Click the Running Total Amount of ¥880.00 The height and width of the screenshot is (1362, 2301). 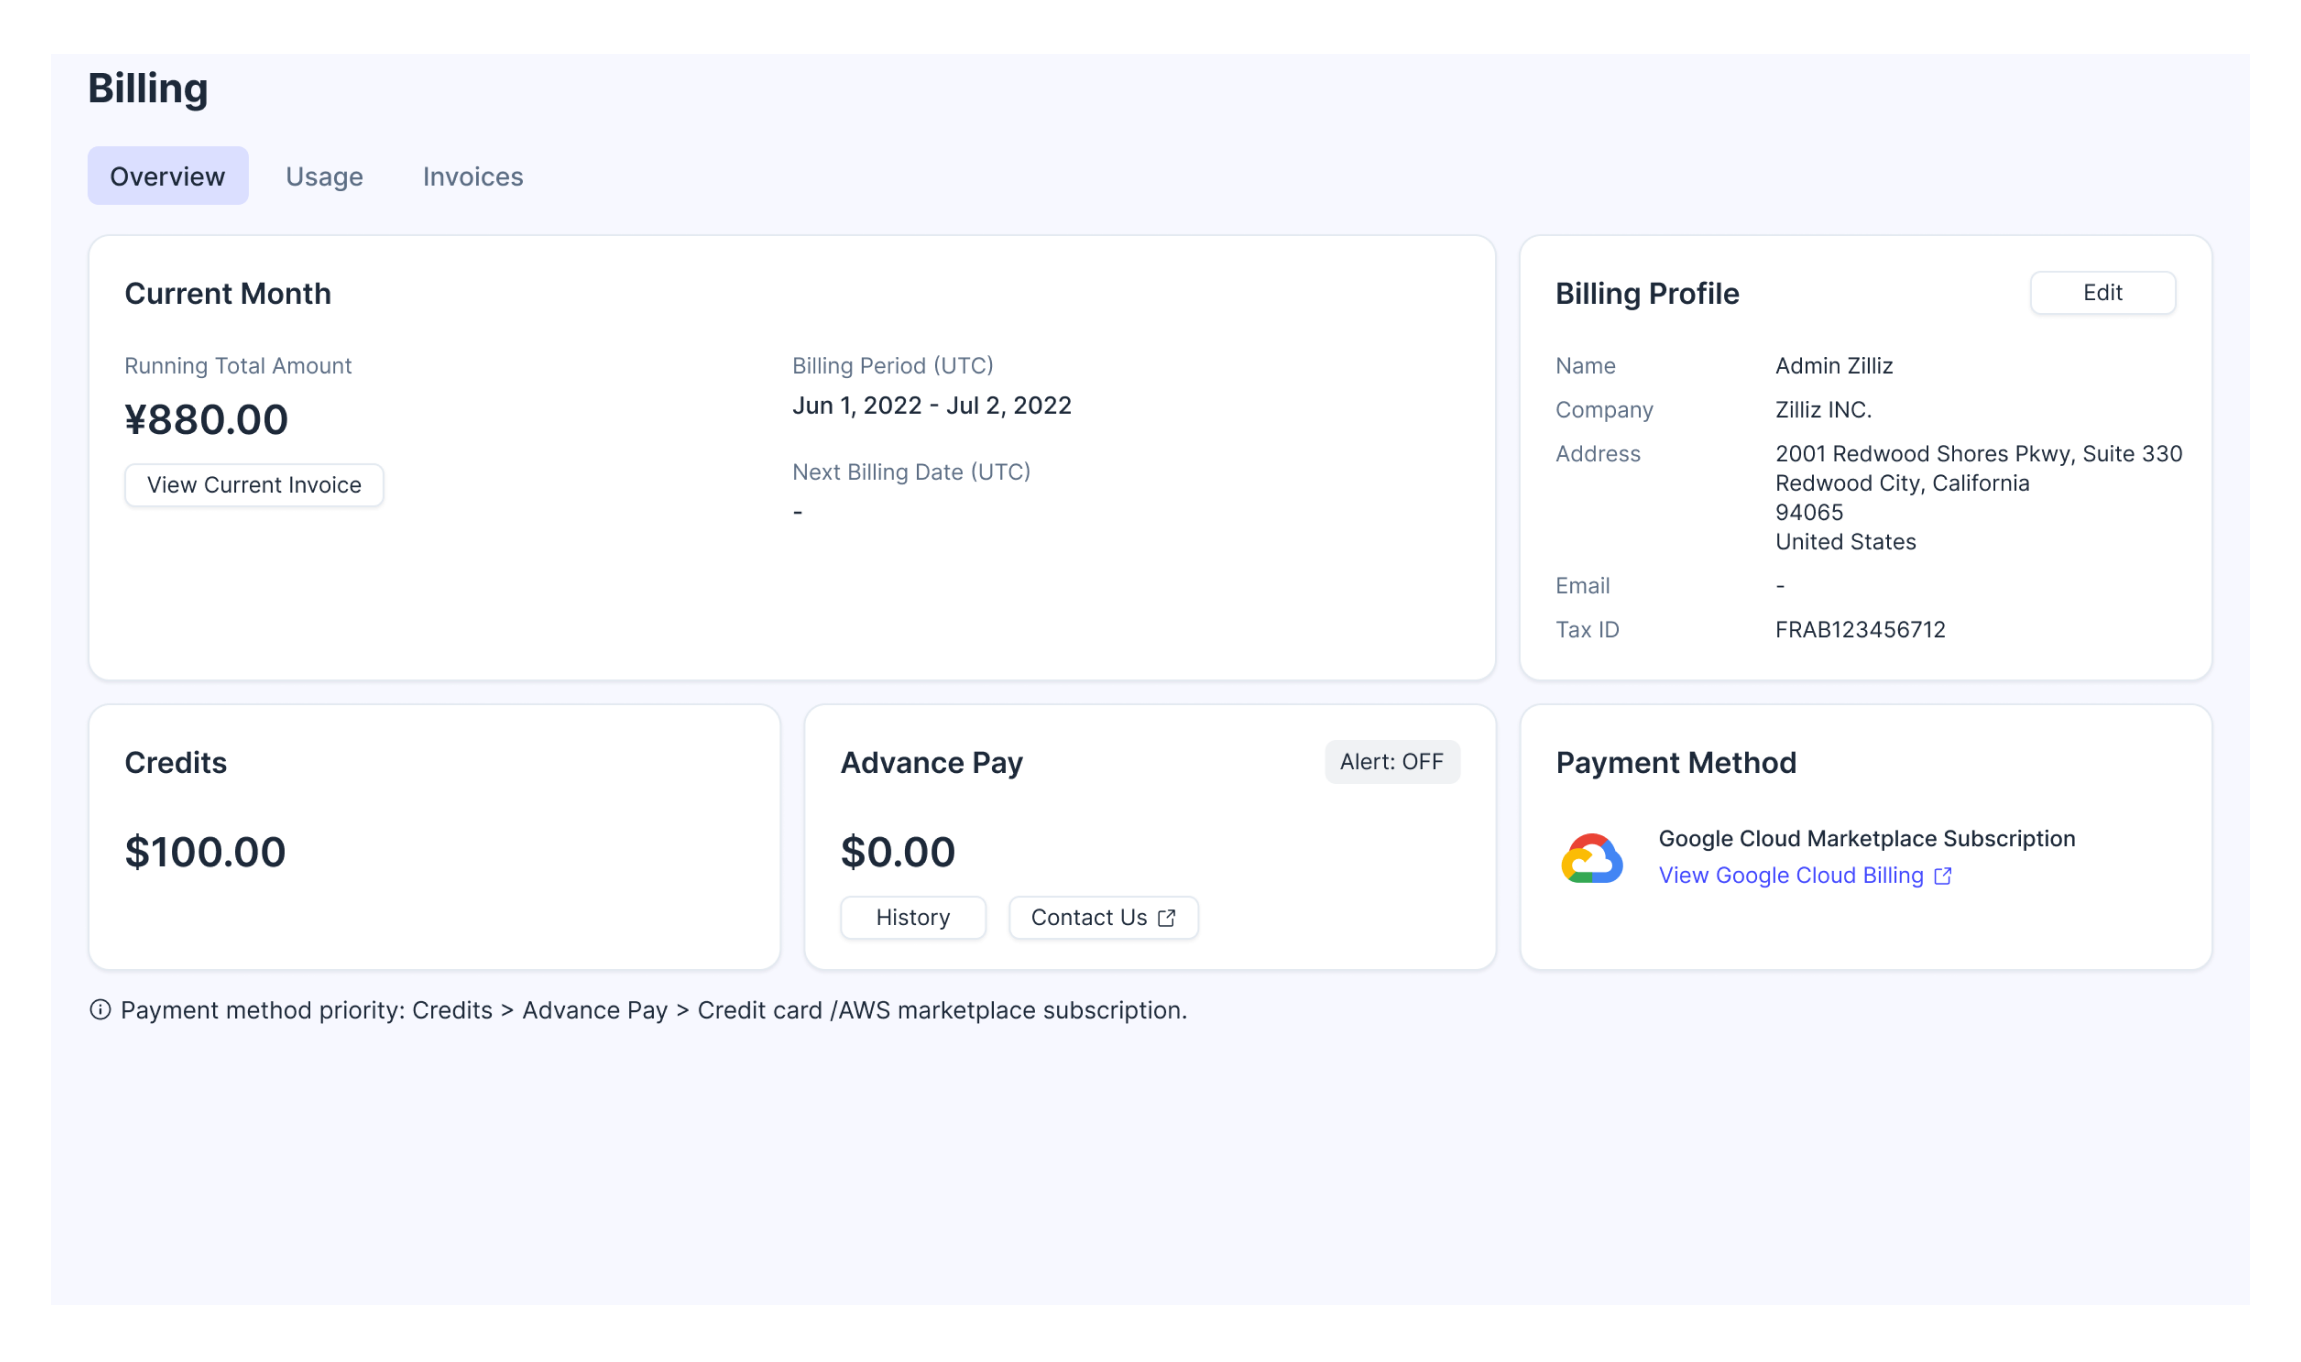(x=206, y=419)
